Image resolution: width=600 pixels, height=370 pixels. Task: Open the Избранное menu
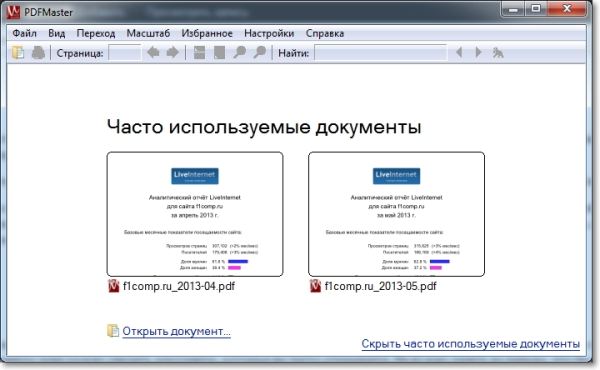[x=207, y=33]
